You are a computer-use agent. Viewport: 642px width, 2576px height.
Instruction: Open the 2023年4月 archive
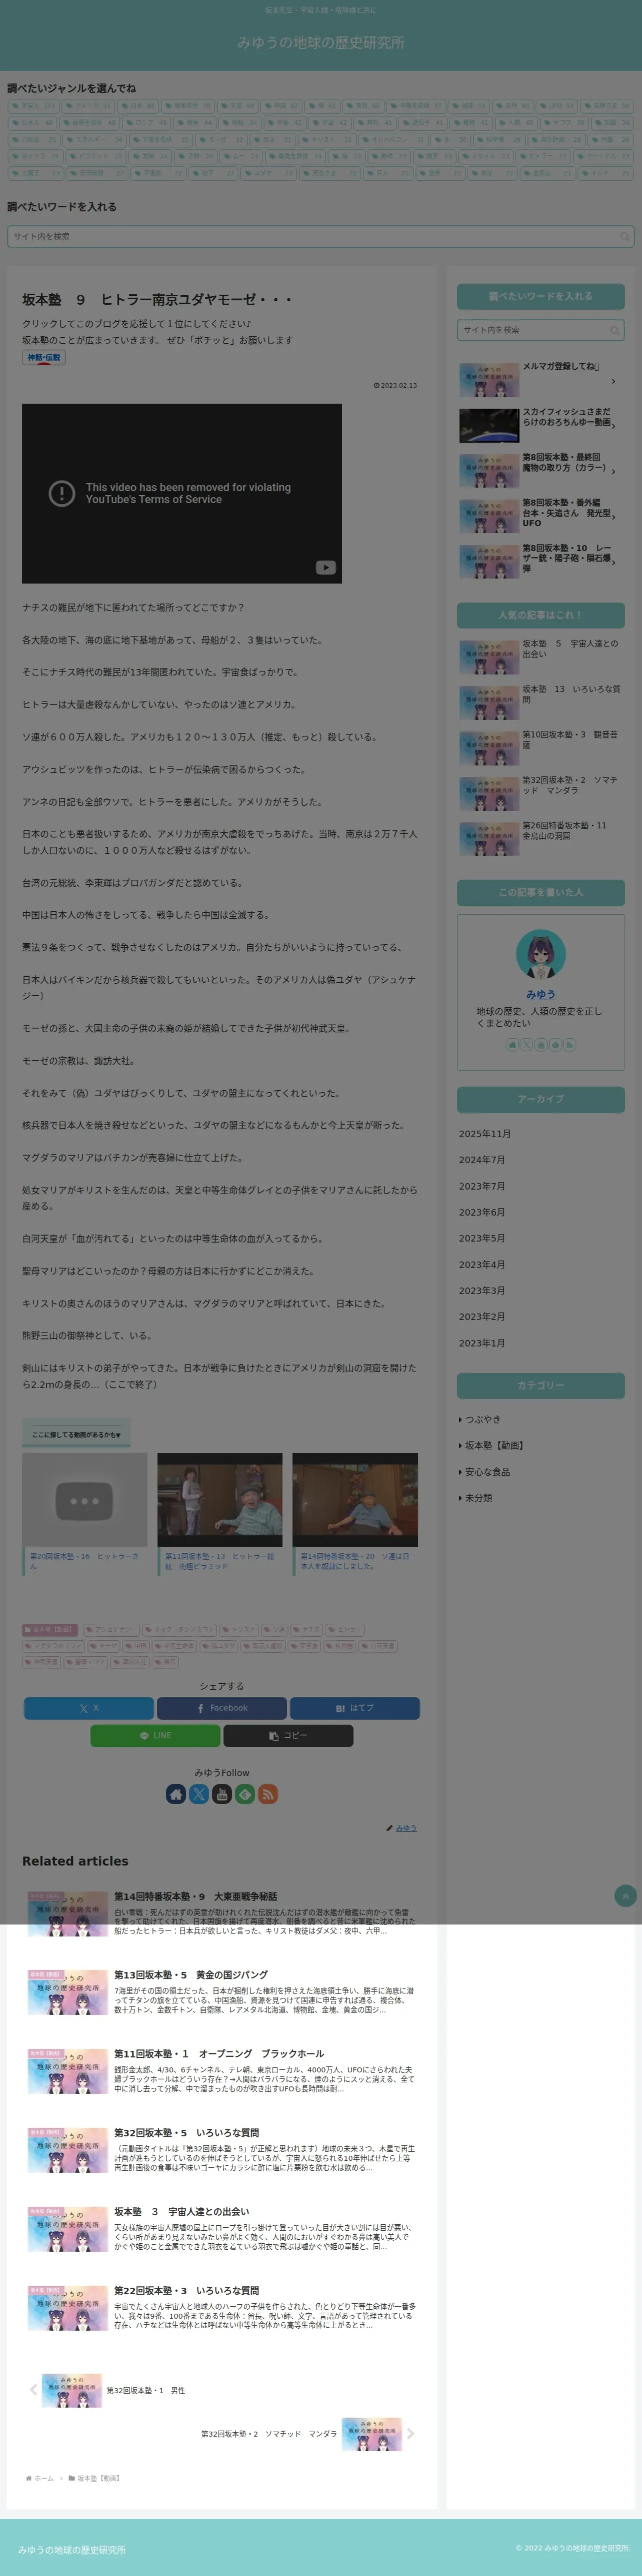pyautogui.click(x=482, y=1265)
